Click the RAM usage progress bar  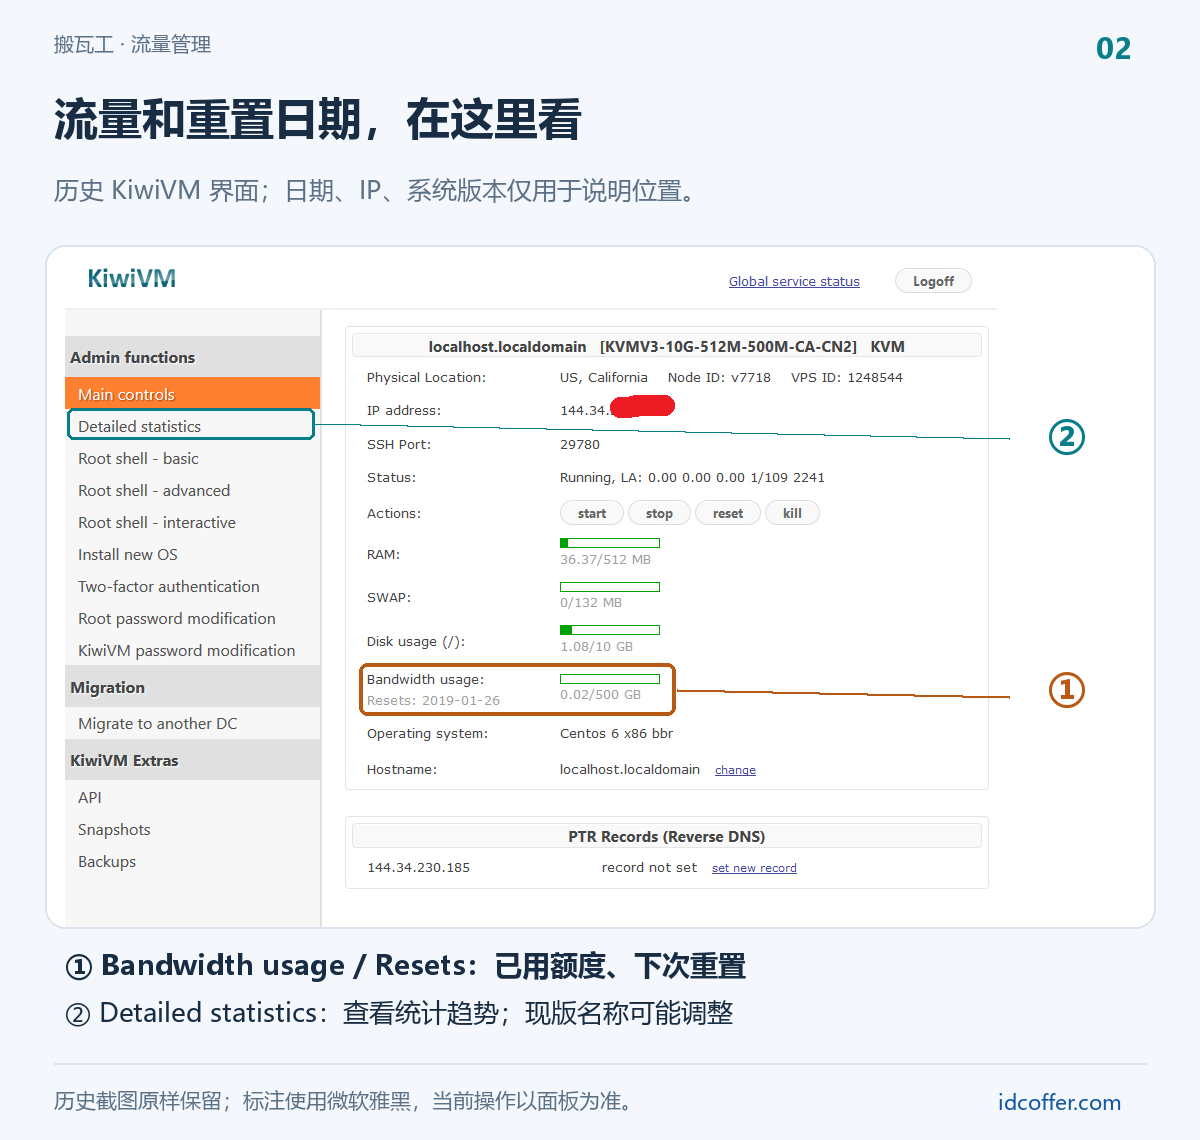point(610,543)
